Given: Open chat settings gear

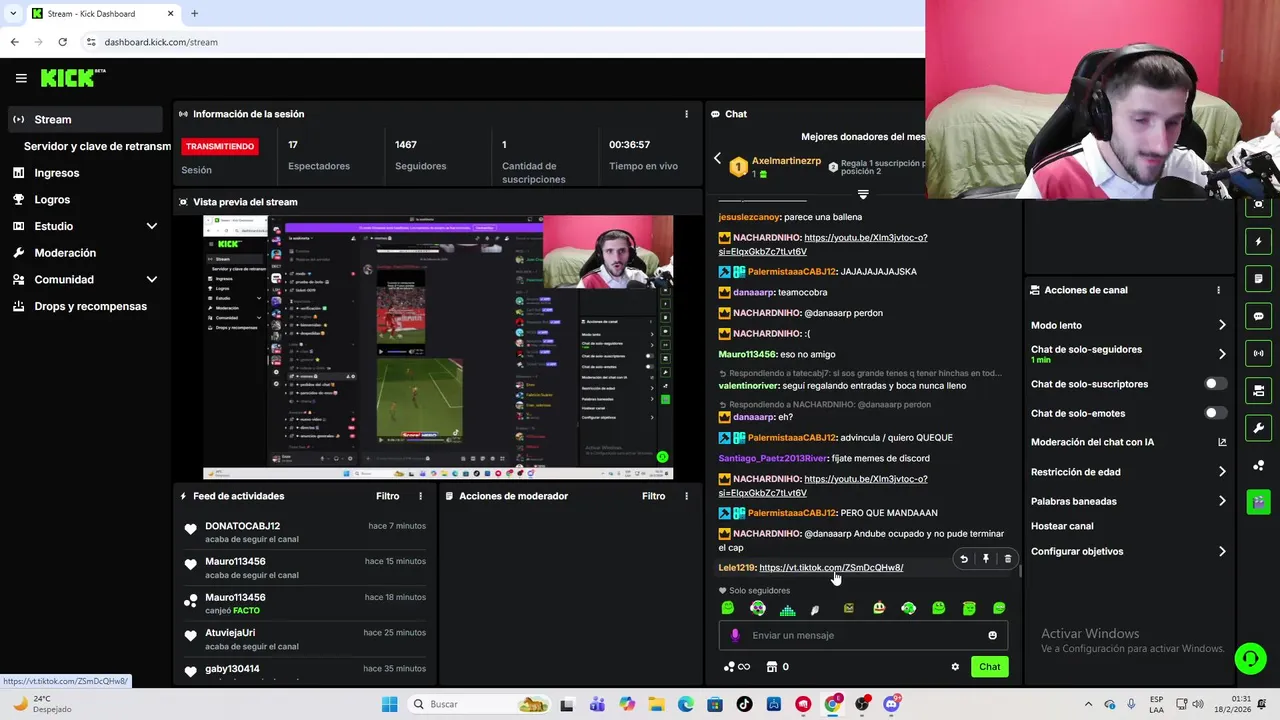Looking at the screenshot, I should (955, 667).
